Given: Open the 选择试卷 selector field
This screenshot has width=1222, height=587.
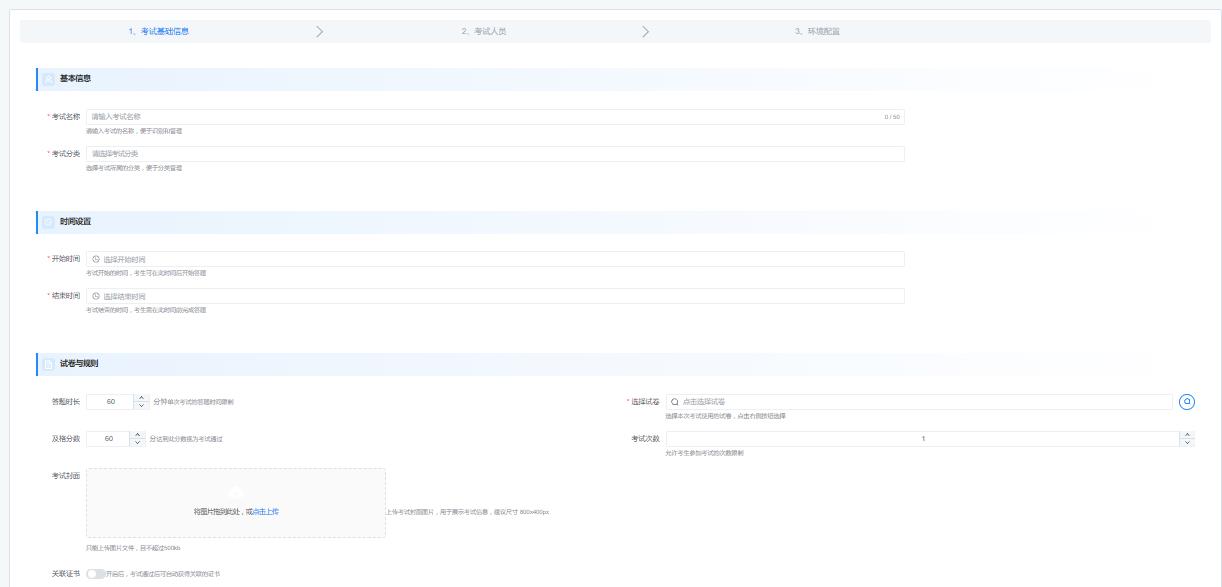Looking at the screenshot, I should pyautogui.click(x=920, y=401).
